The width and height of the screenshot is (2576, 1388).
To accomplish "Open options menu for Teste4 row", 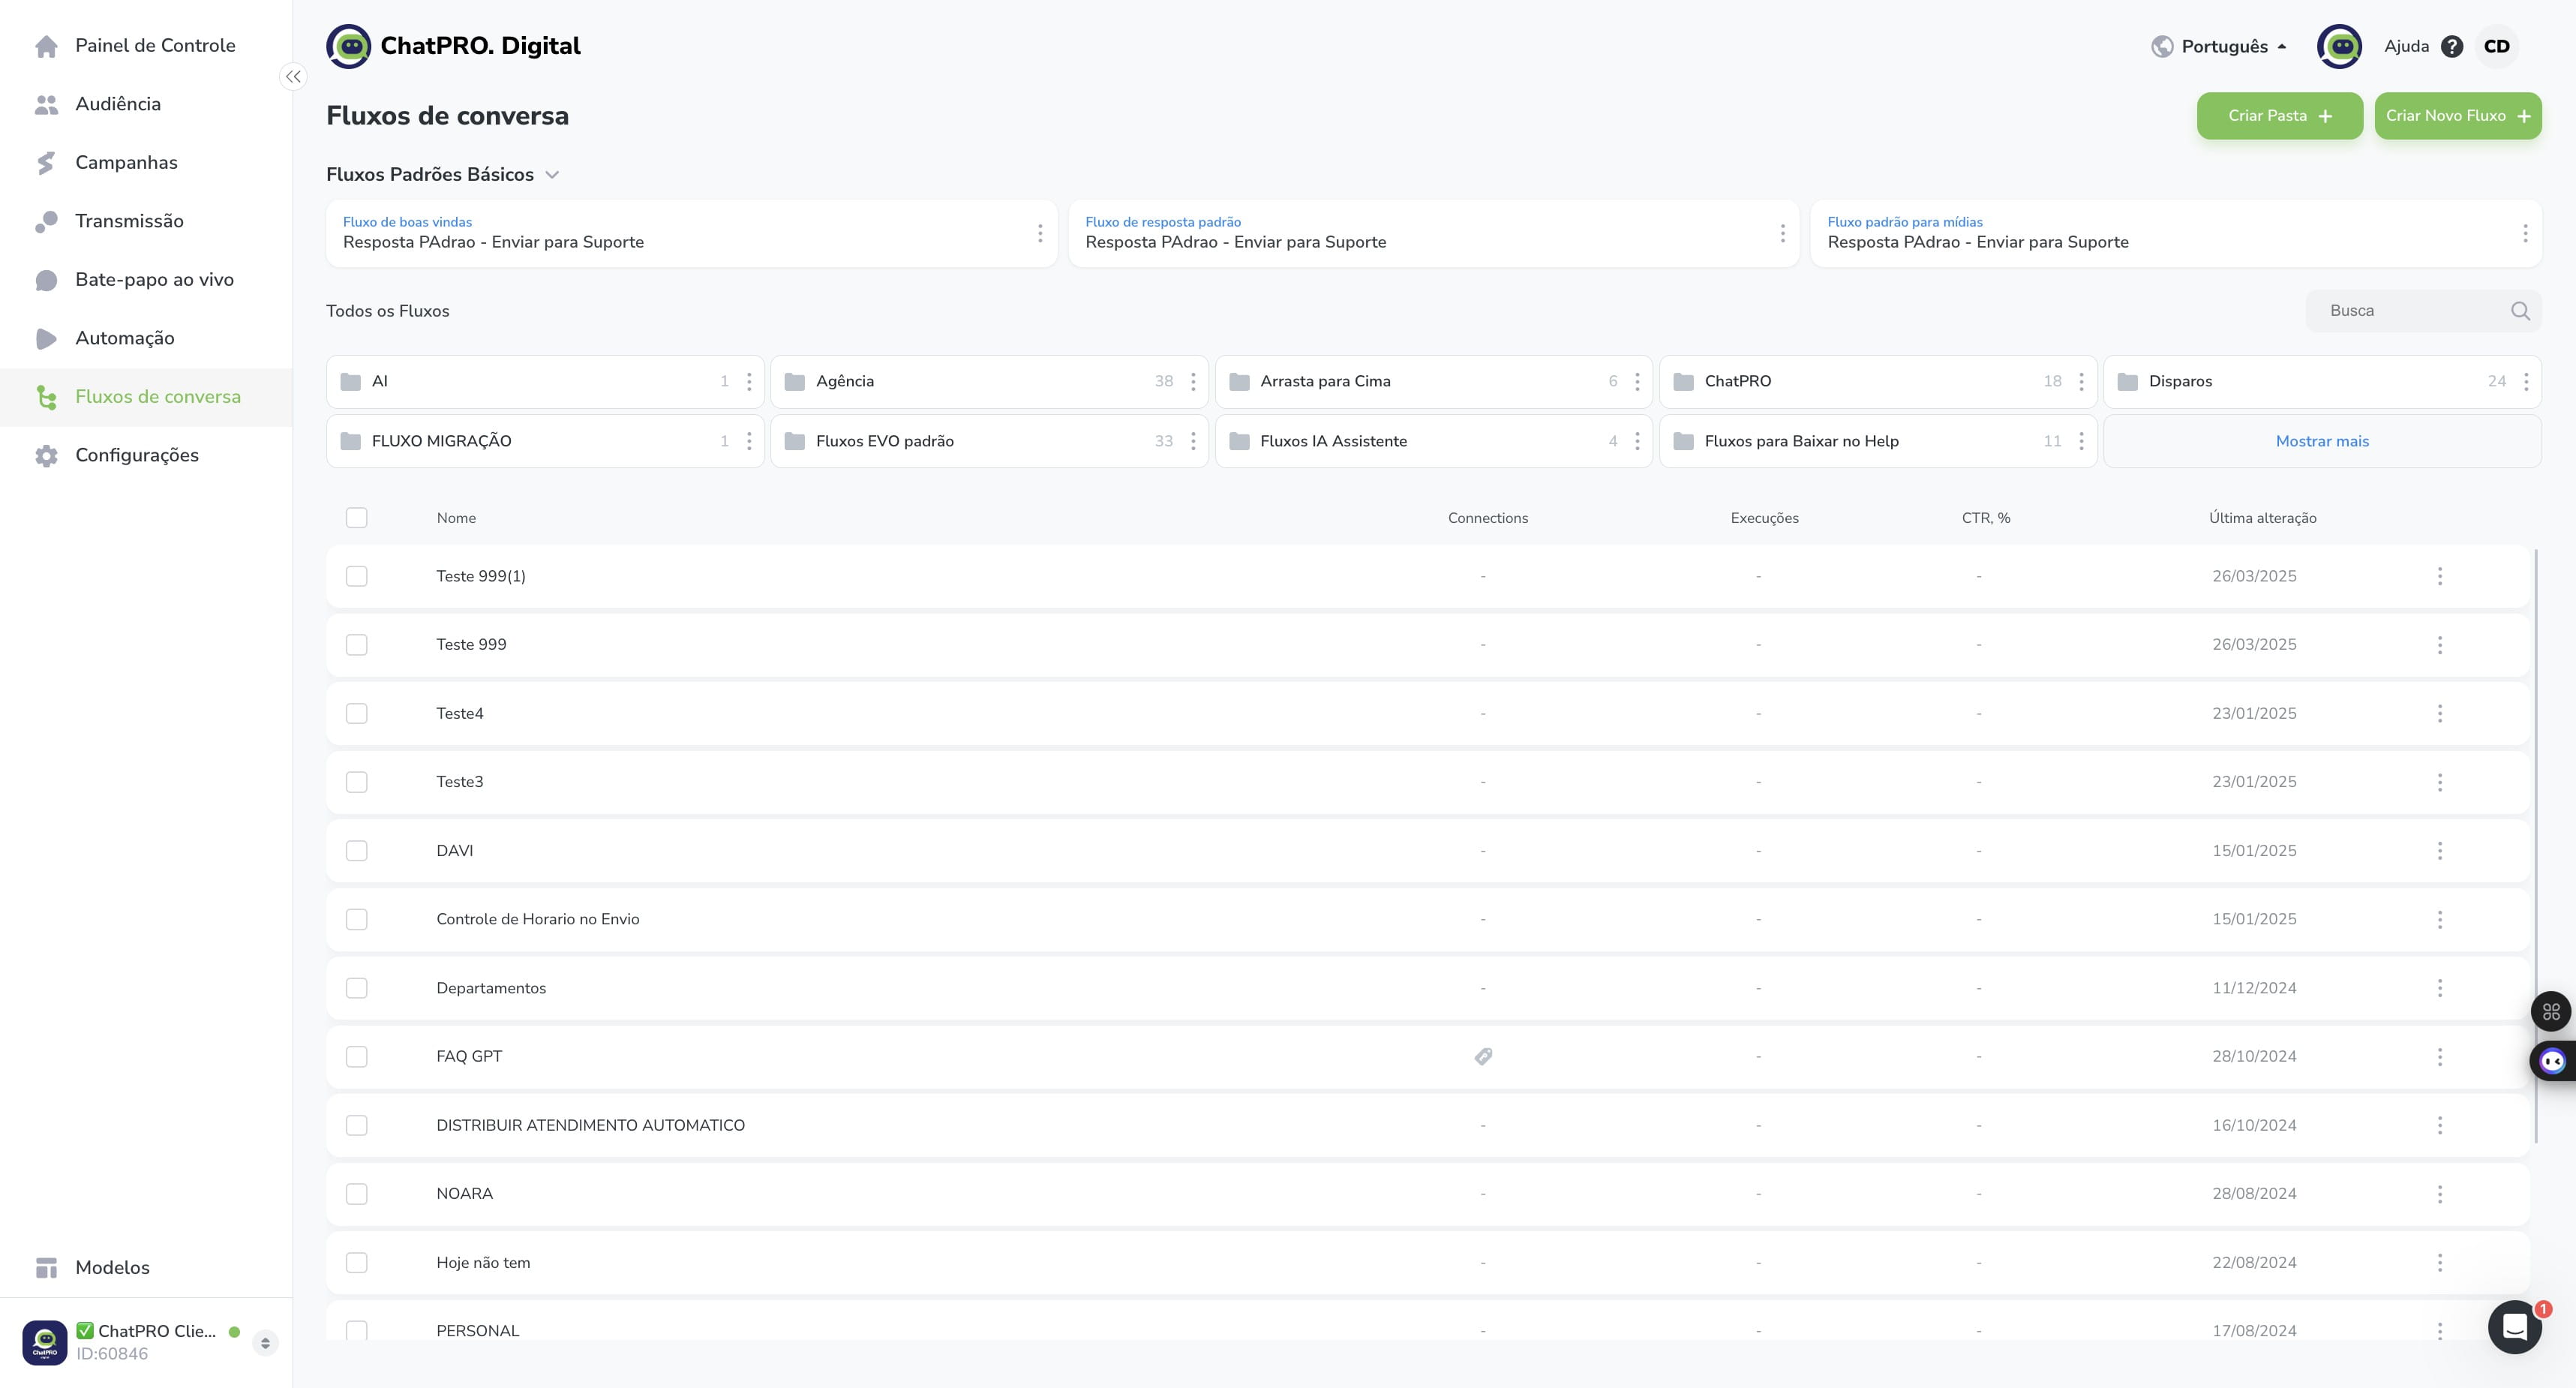I will pos(2440,713).
